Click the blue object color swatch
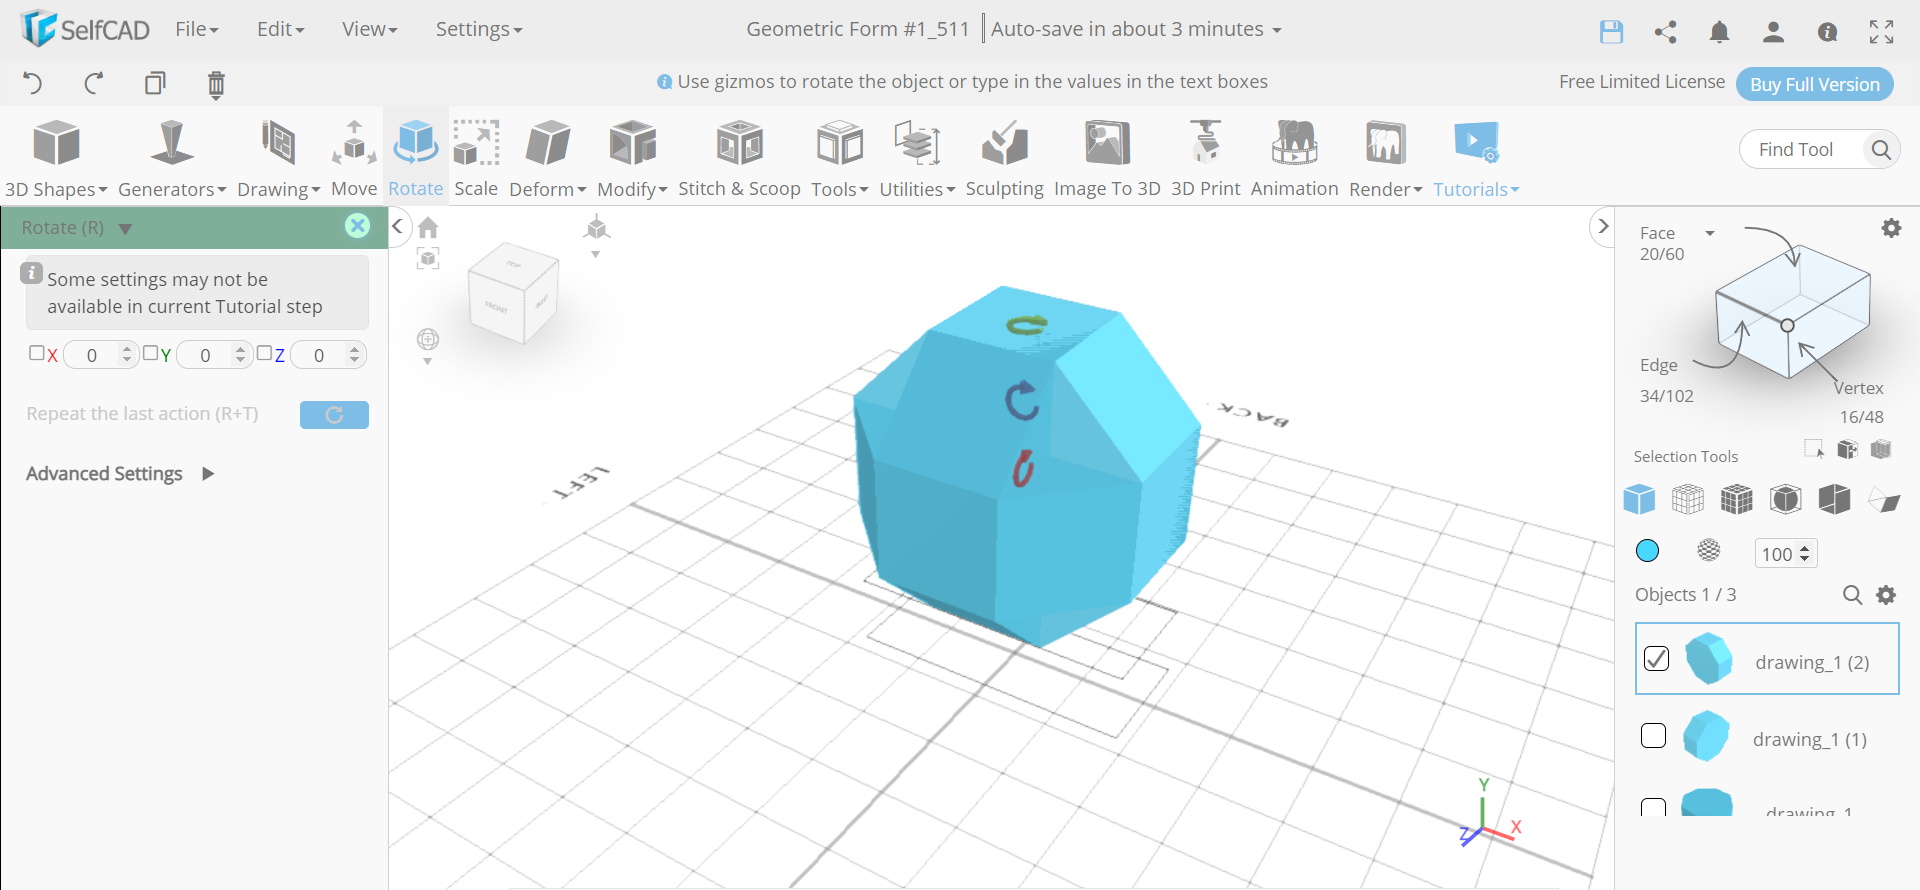1920x890 pixels. click(x=1647, y=550)
